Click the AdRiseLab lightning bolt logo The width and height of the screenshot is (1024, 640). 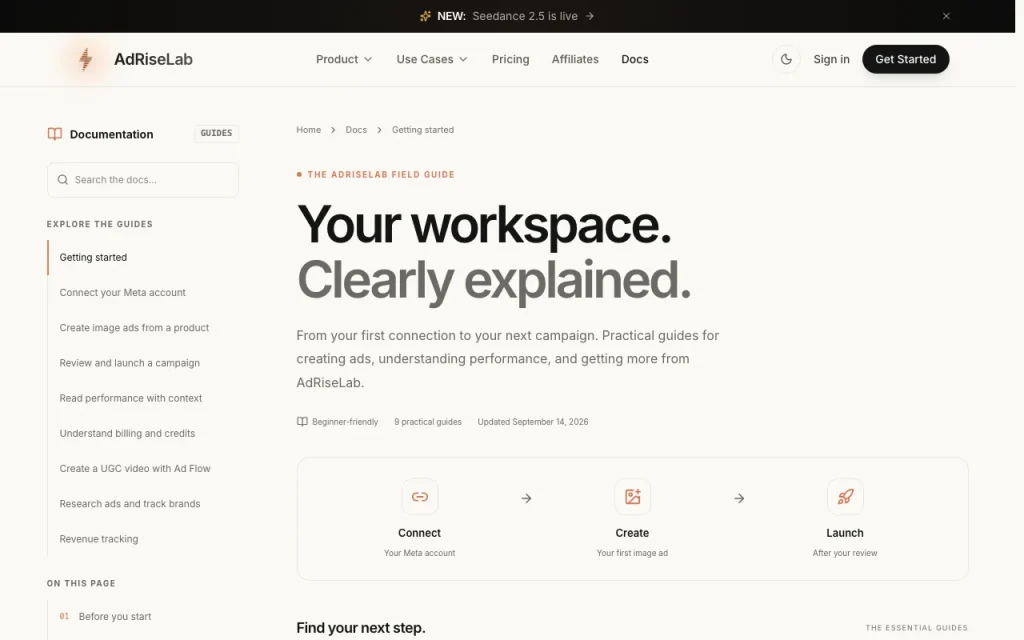[x=86, y=59]
